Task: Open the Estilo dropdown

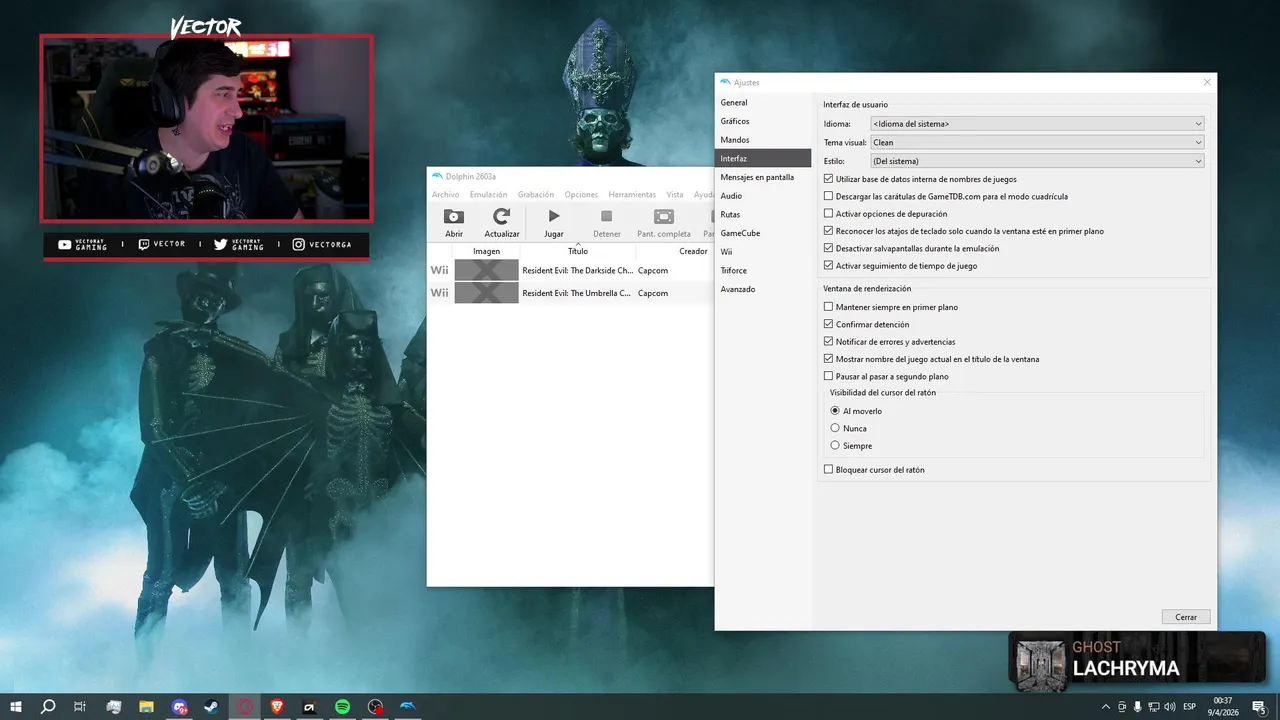Action: point(1037,161)
